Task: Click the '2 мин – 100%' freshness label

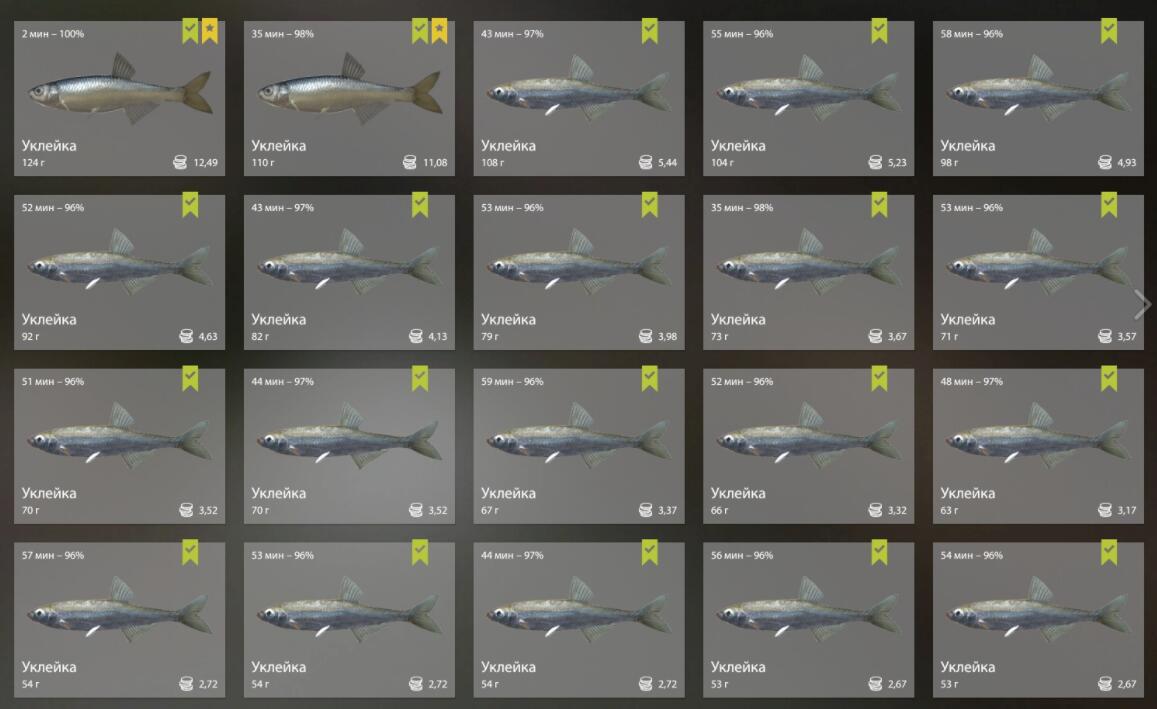Action: click(x=52, y=34)
